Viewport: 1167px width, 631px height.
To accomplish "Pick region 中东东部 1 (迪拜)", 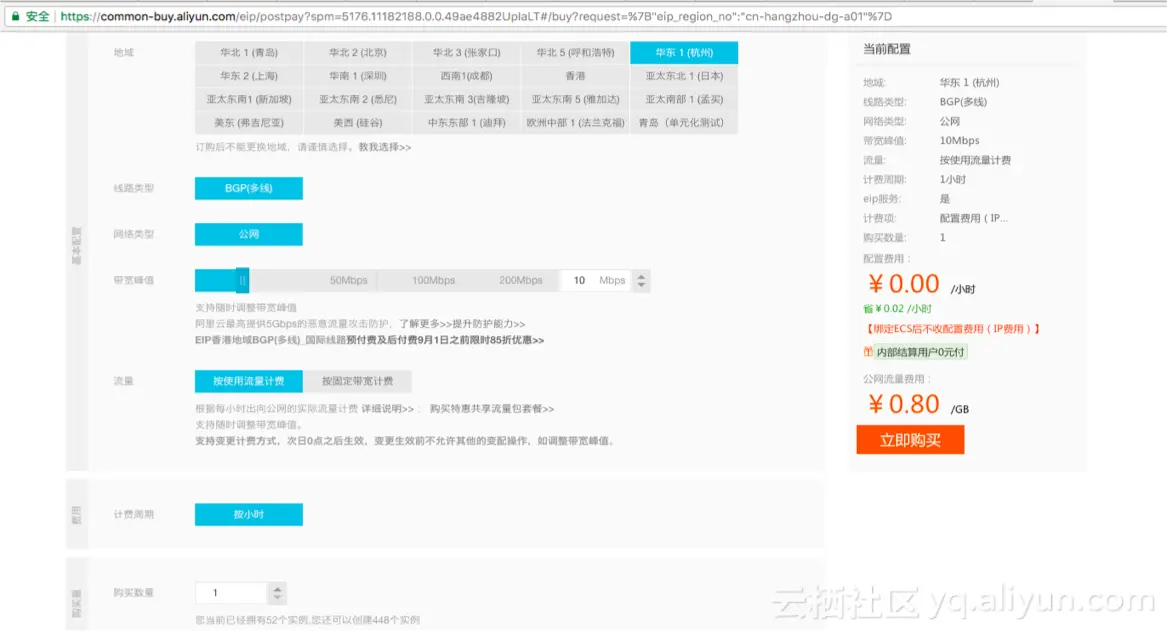I will [467, 123].
